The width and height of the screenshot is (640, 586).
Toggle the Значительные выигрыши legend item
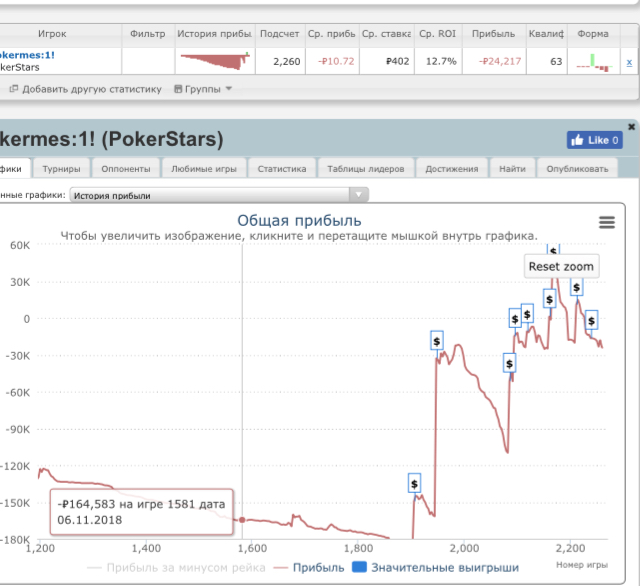pos(435,568)
